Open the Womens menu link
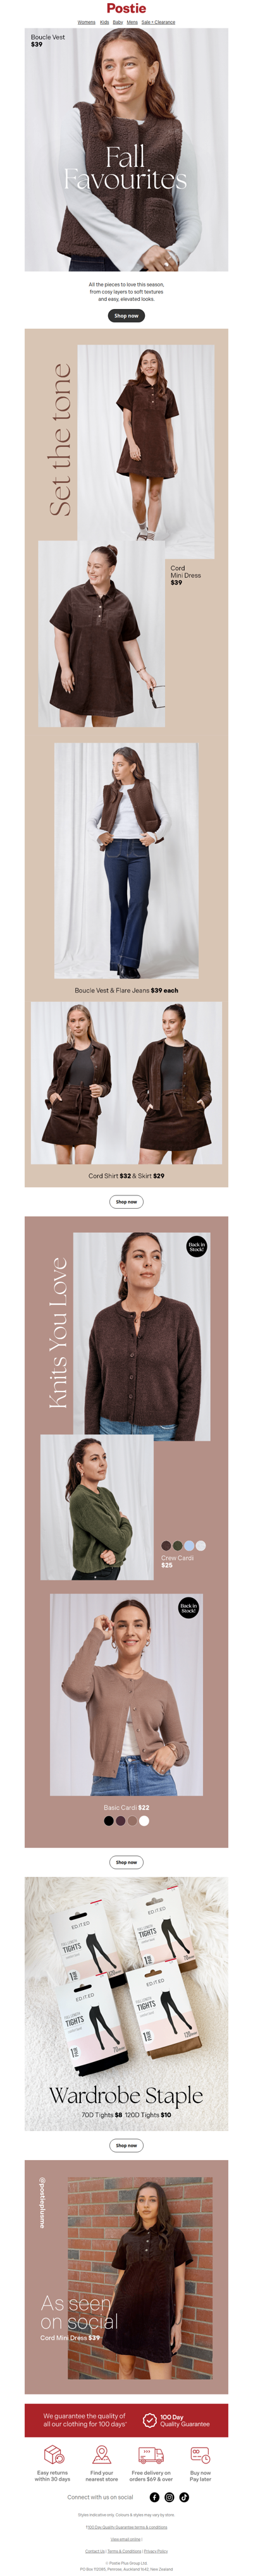The height and width of the screenshot is (2576, 253). point(87,22)
